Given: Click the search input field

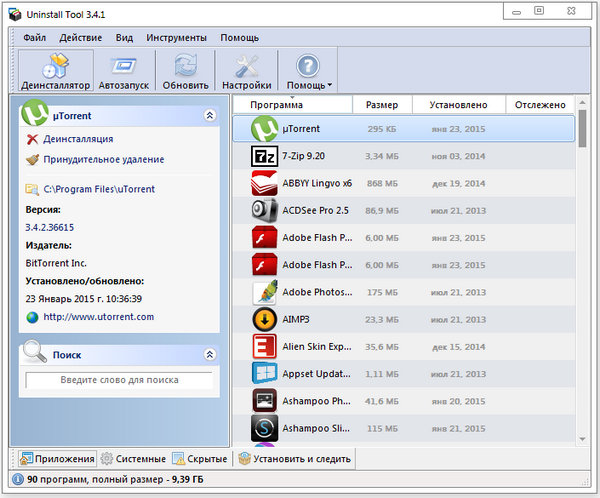Looking at the screenshot, I should click(119, 380).
